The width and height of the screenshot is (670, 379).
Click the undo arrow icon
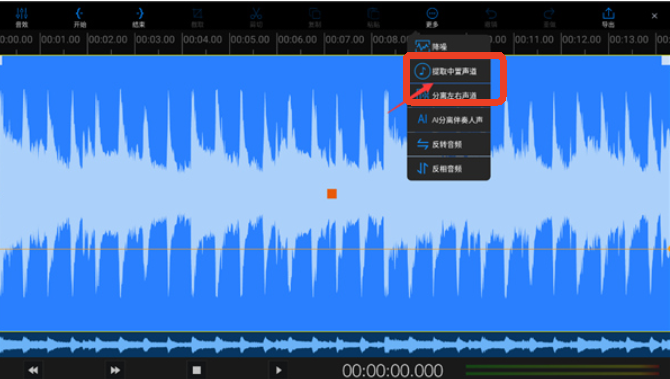pyautogui.click(x=491, y=18)
